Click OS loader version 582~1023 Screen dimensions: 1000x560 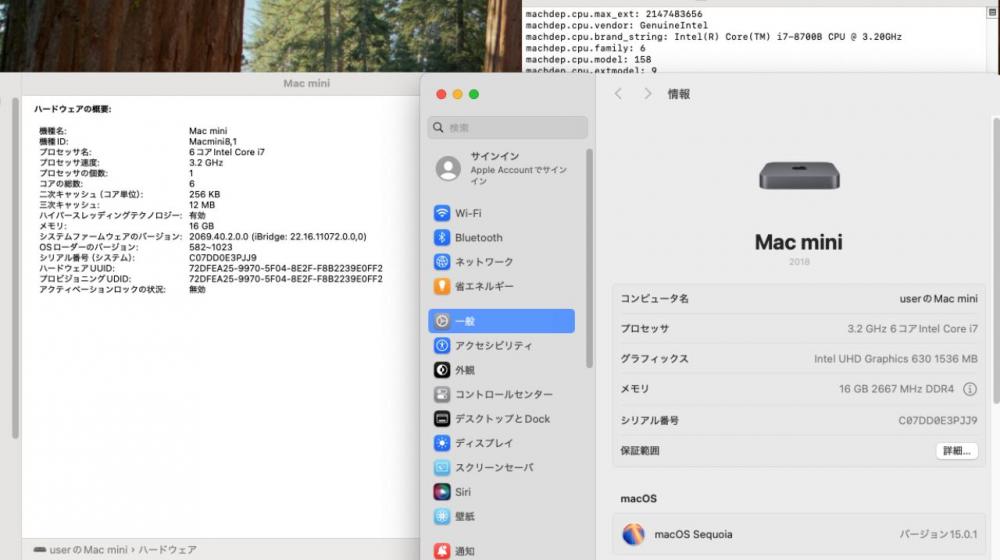pos(210,247)
